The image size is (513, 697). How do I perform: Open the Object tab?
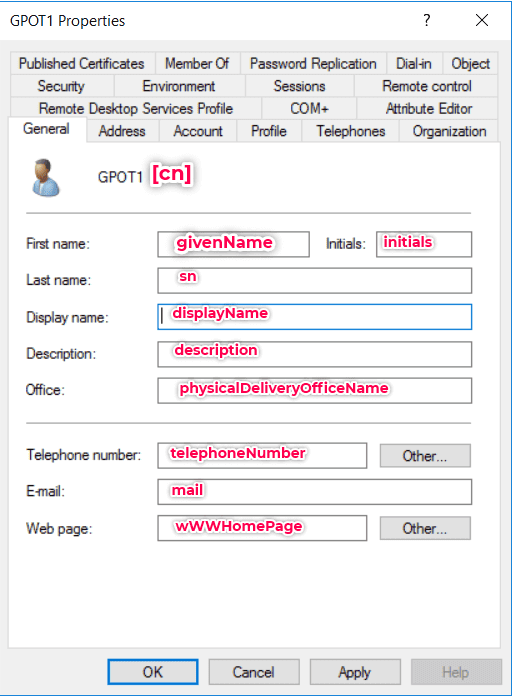coord(470,64)
